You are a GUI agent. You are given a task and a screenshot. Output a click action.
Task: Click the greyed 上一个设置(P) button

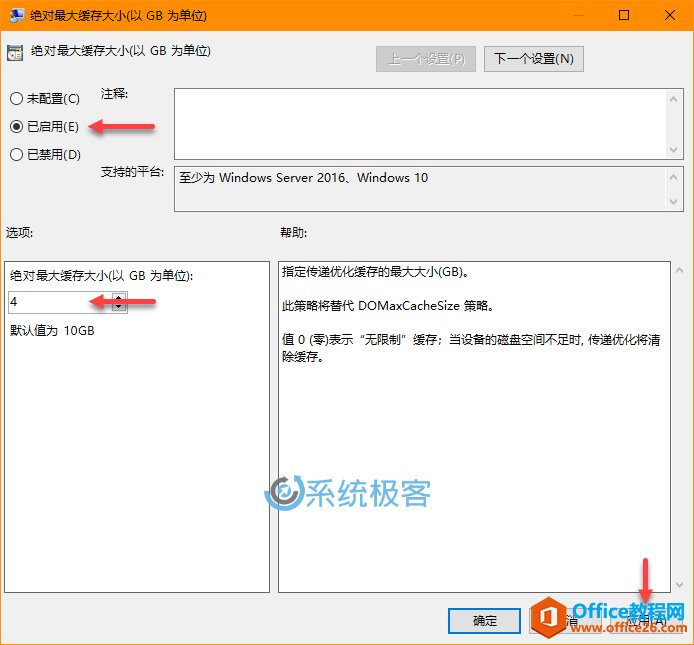click(x=426, y=58)
